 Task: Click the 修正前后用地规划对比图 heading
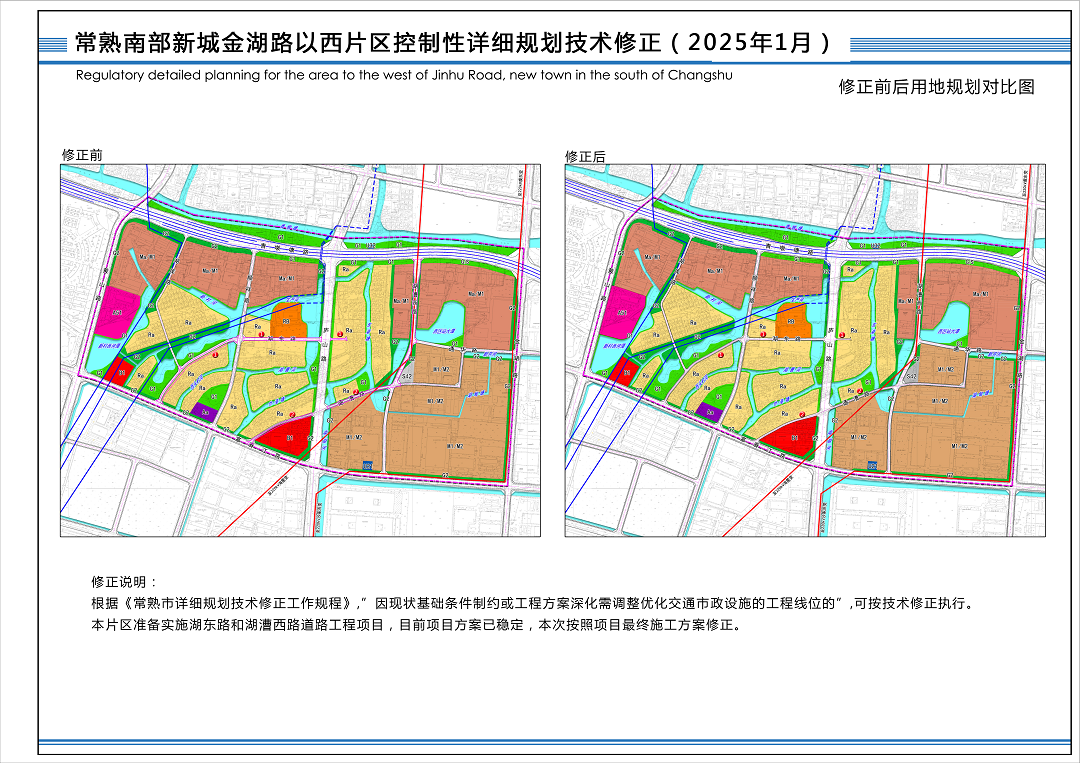[936, 87]
